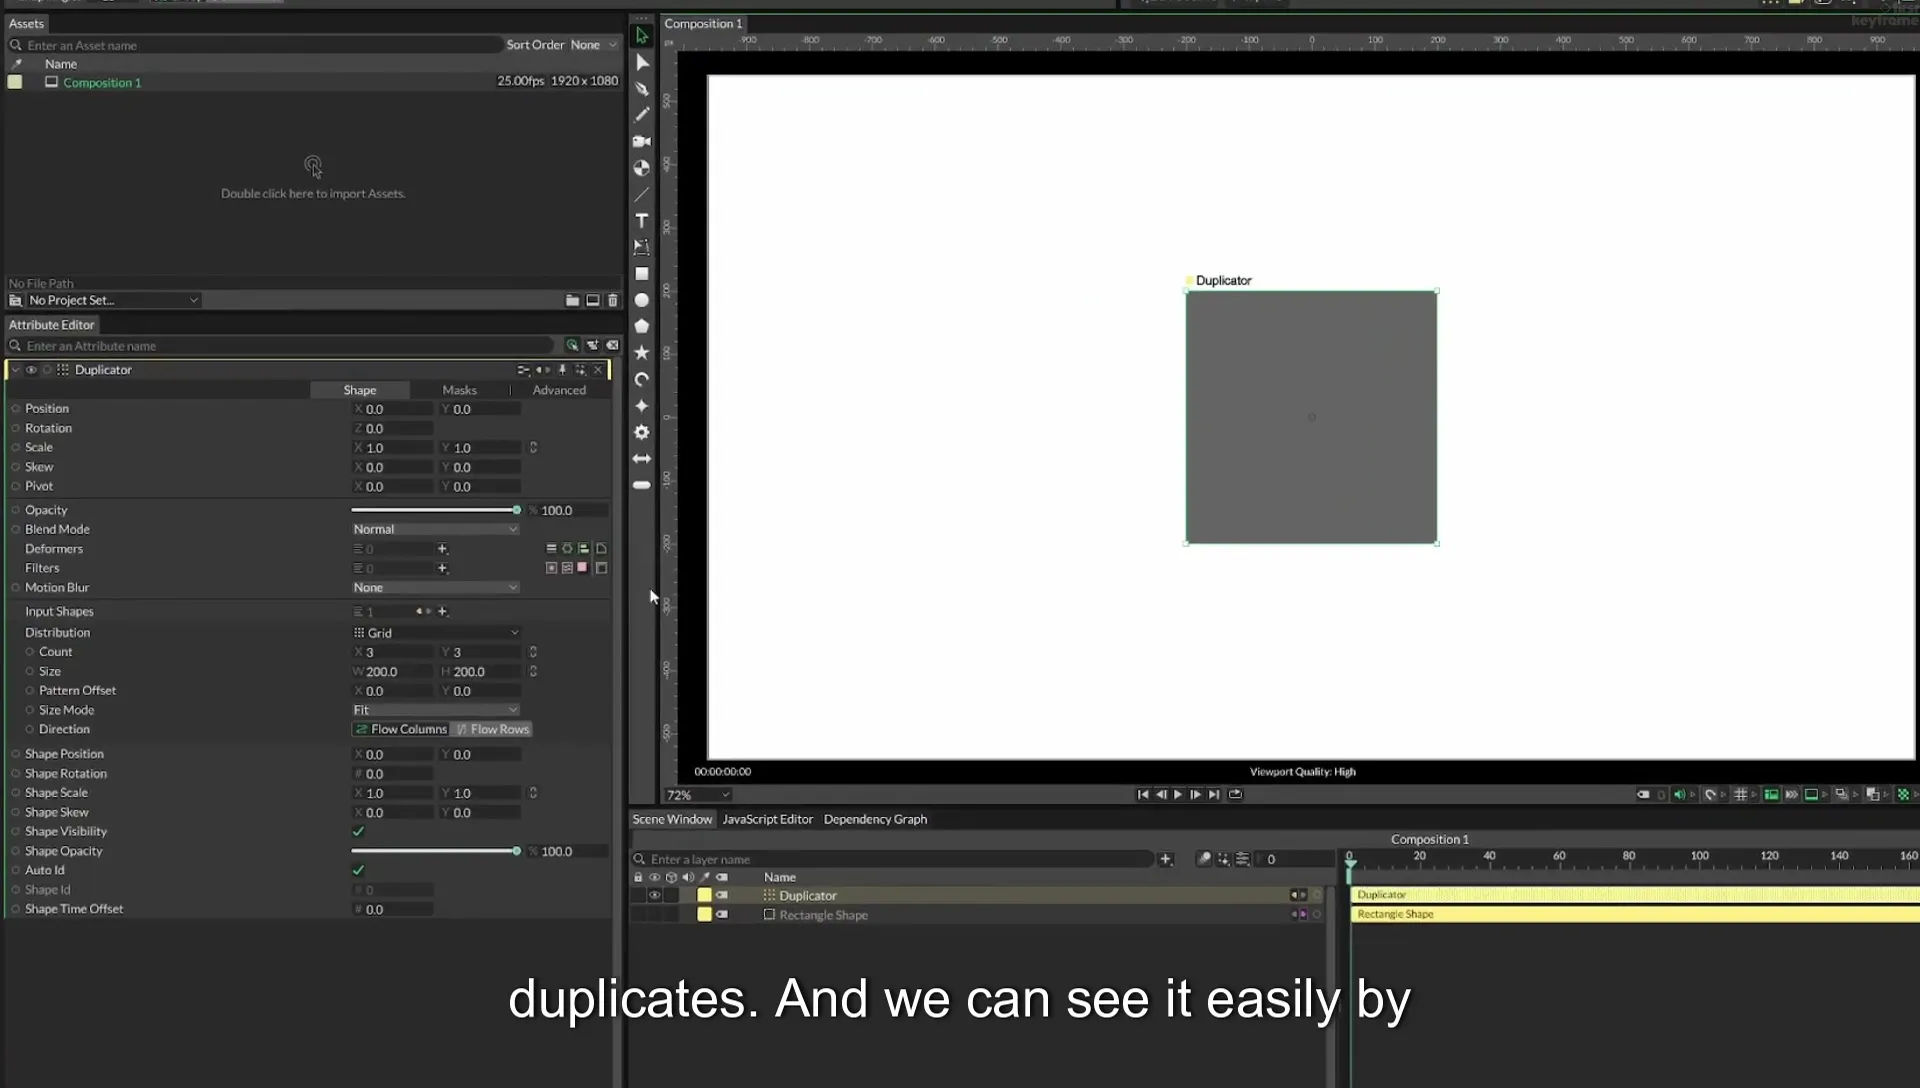1920x1088 pixels.
Task: Add an input shape with plus icon
Action: [x=442, y=611]
